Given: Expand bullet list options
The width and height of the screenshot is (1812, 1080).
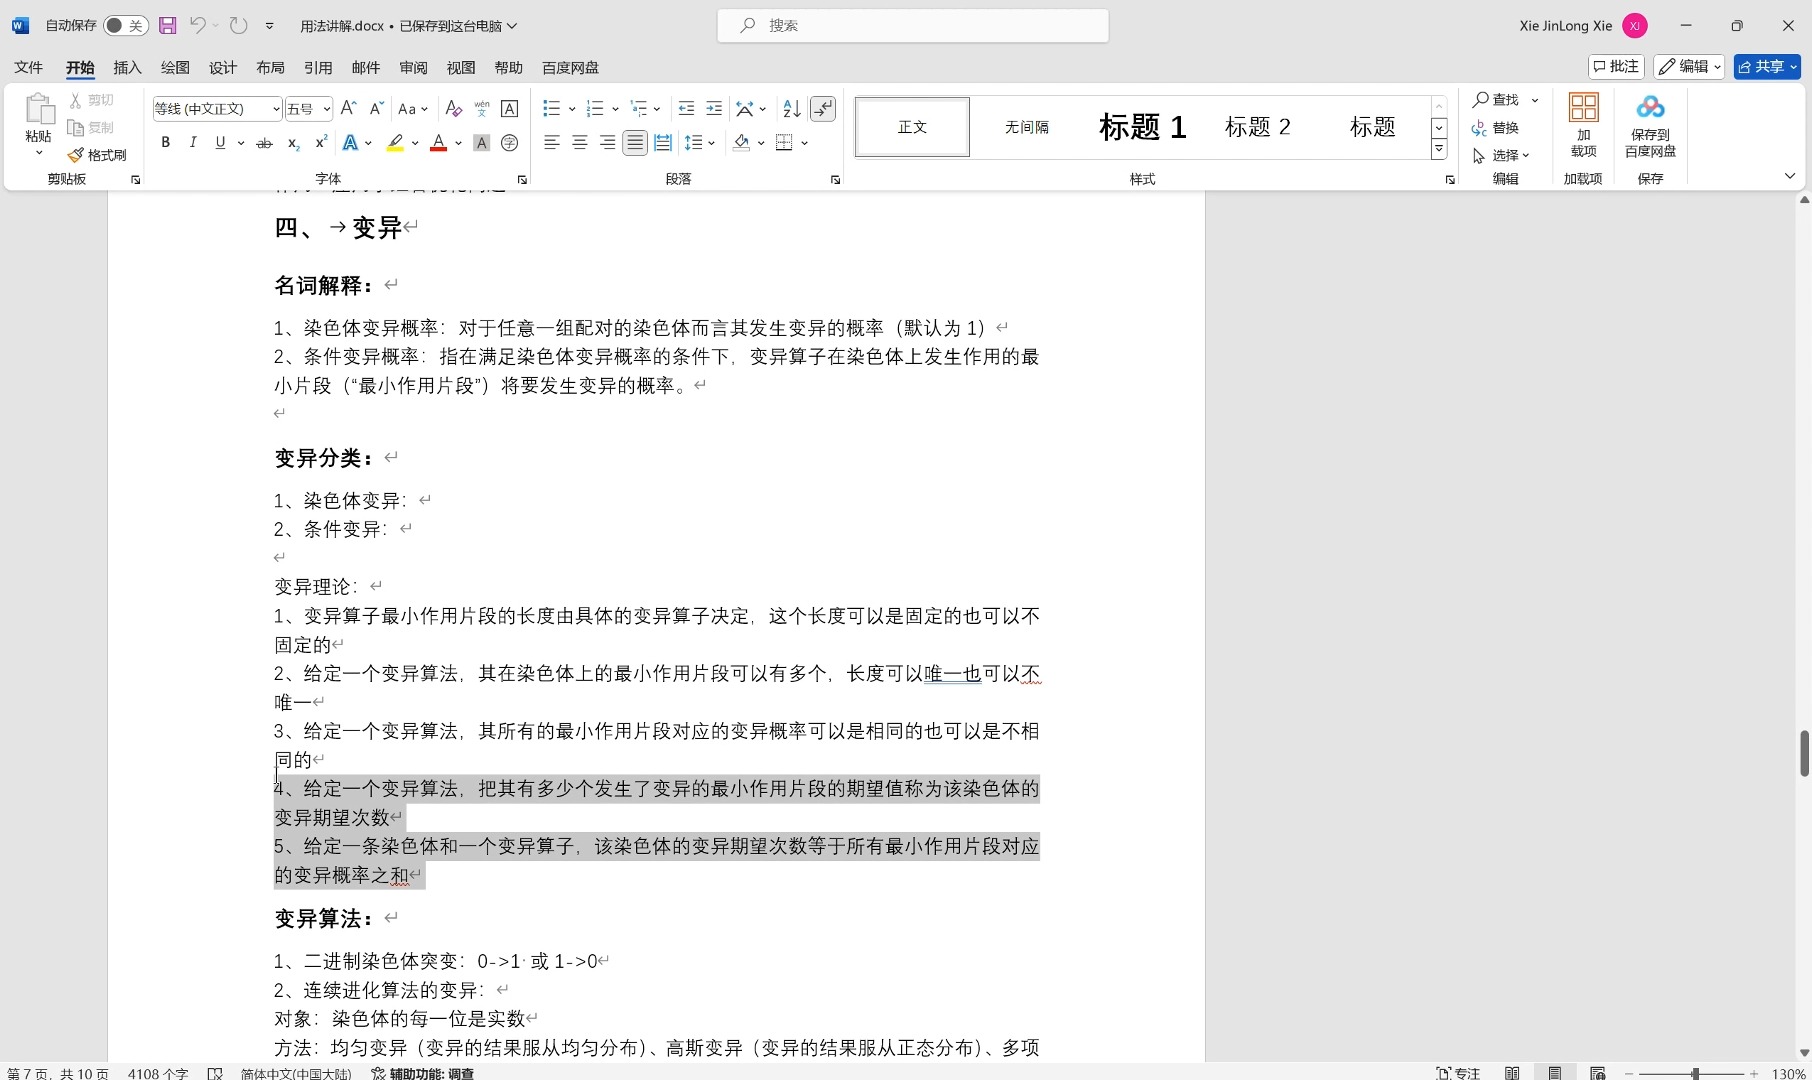Looking at the screenshot, I should coord(571,108).
